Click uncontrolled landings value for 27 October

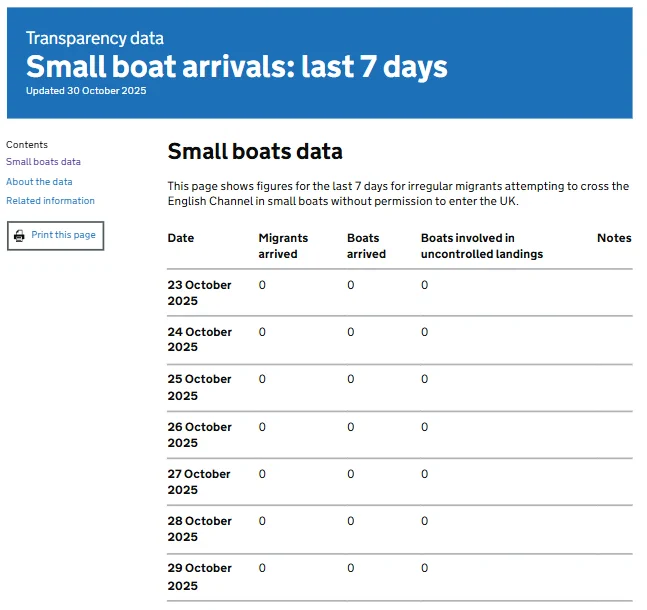click(425, 474)
